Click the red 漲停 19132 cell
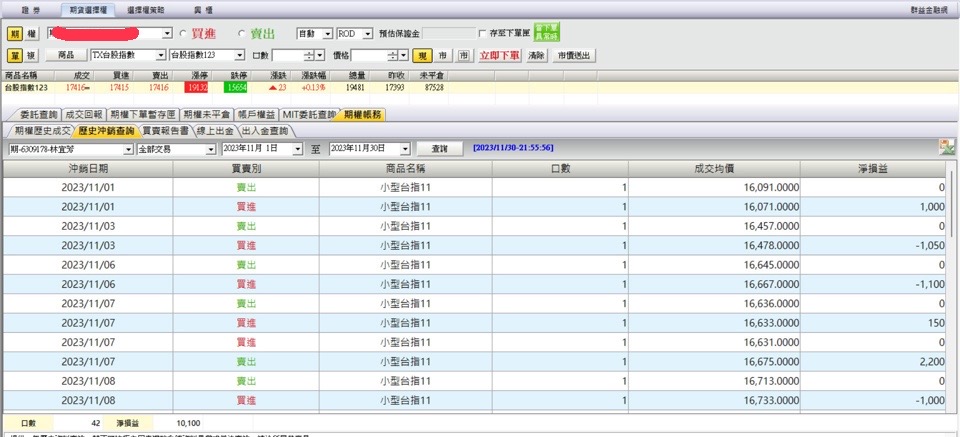The image size is (960, 437). pyautogui.click(x=196, y=88)
